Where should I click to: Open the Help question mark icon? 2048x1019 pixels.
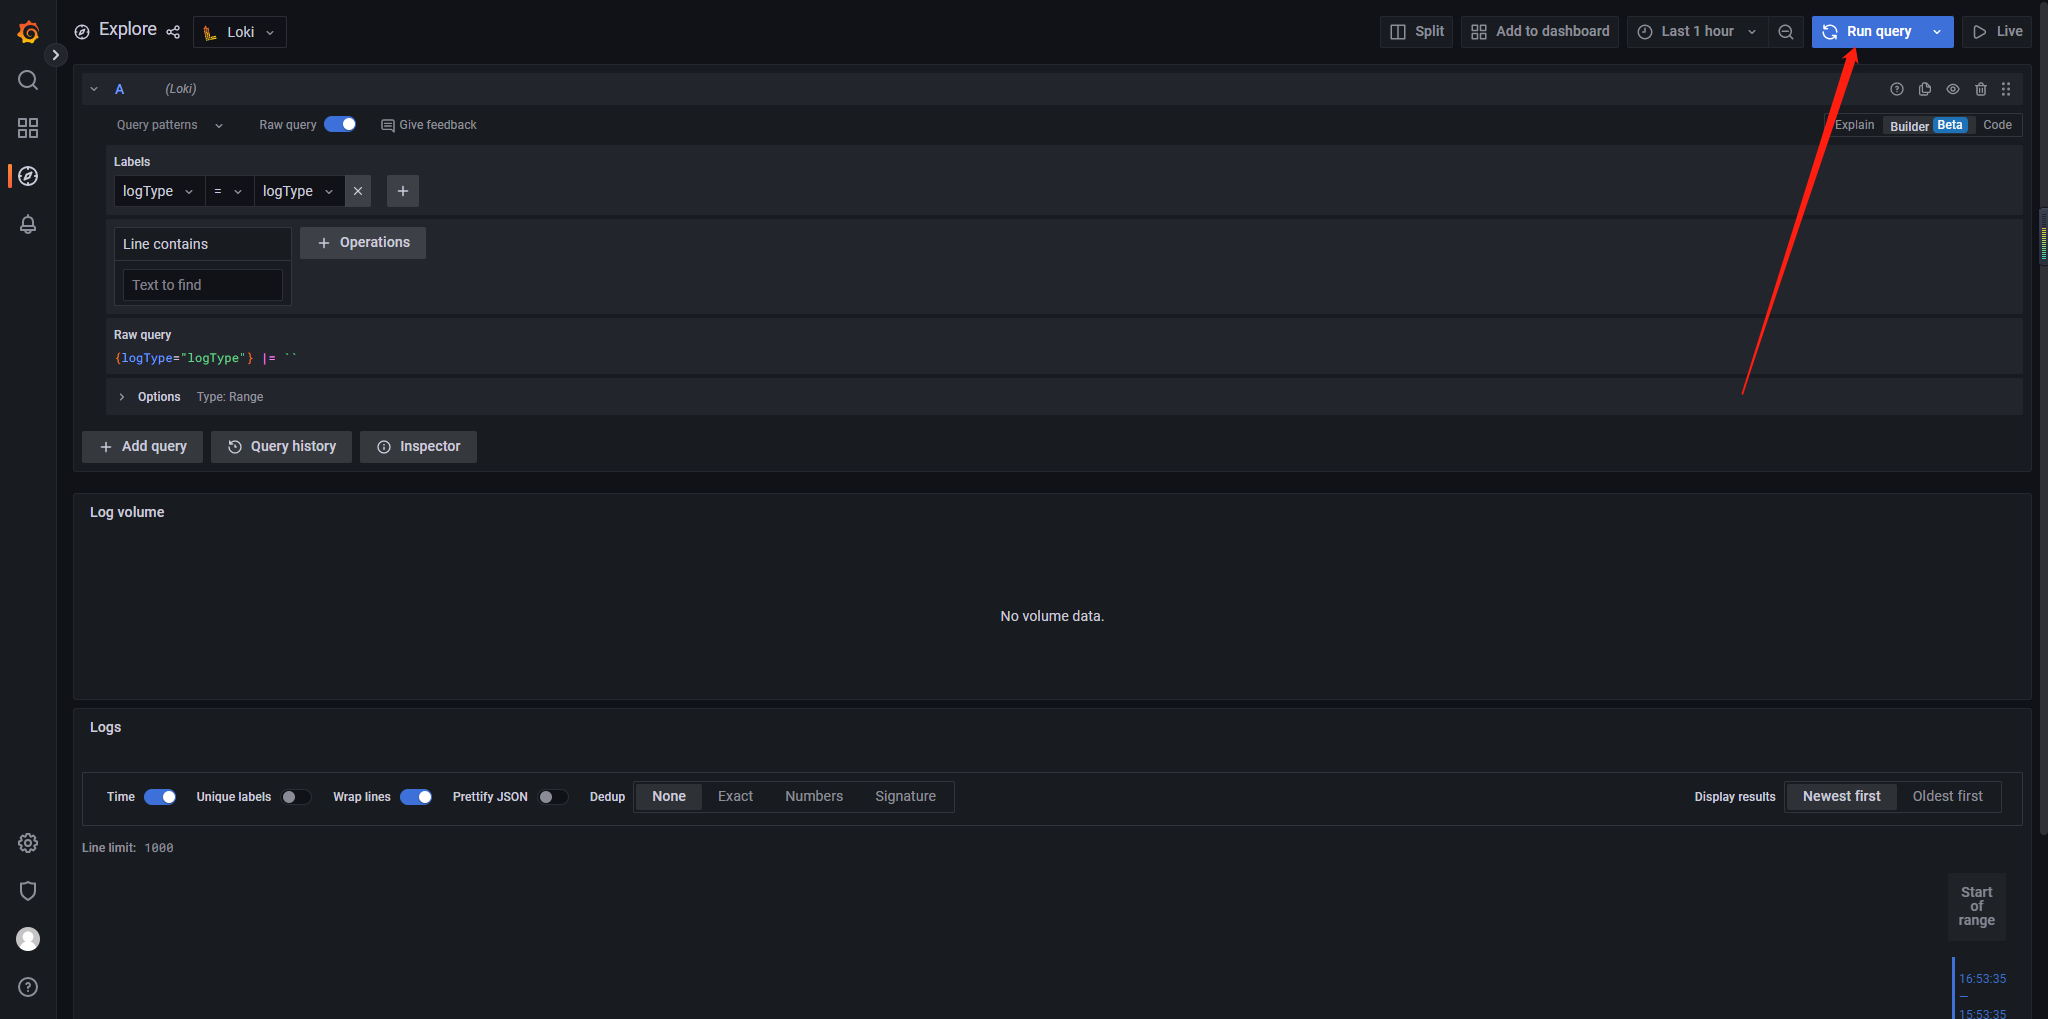click(x=28, y=987)
